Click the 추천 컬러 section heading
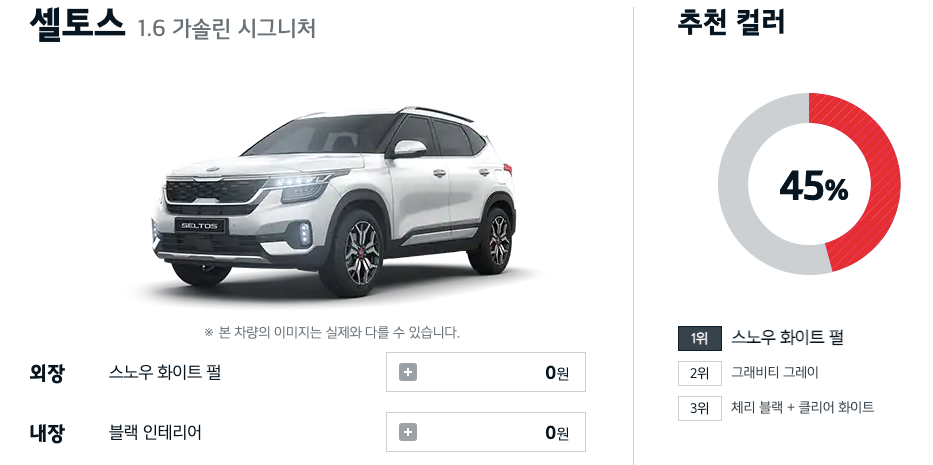The width and height of the screenshot is (933, 465). tap(731, 23)
